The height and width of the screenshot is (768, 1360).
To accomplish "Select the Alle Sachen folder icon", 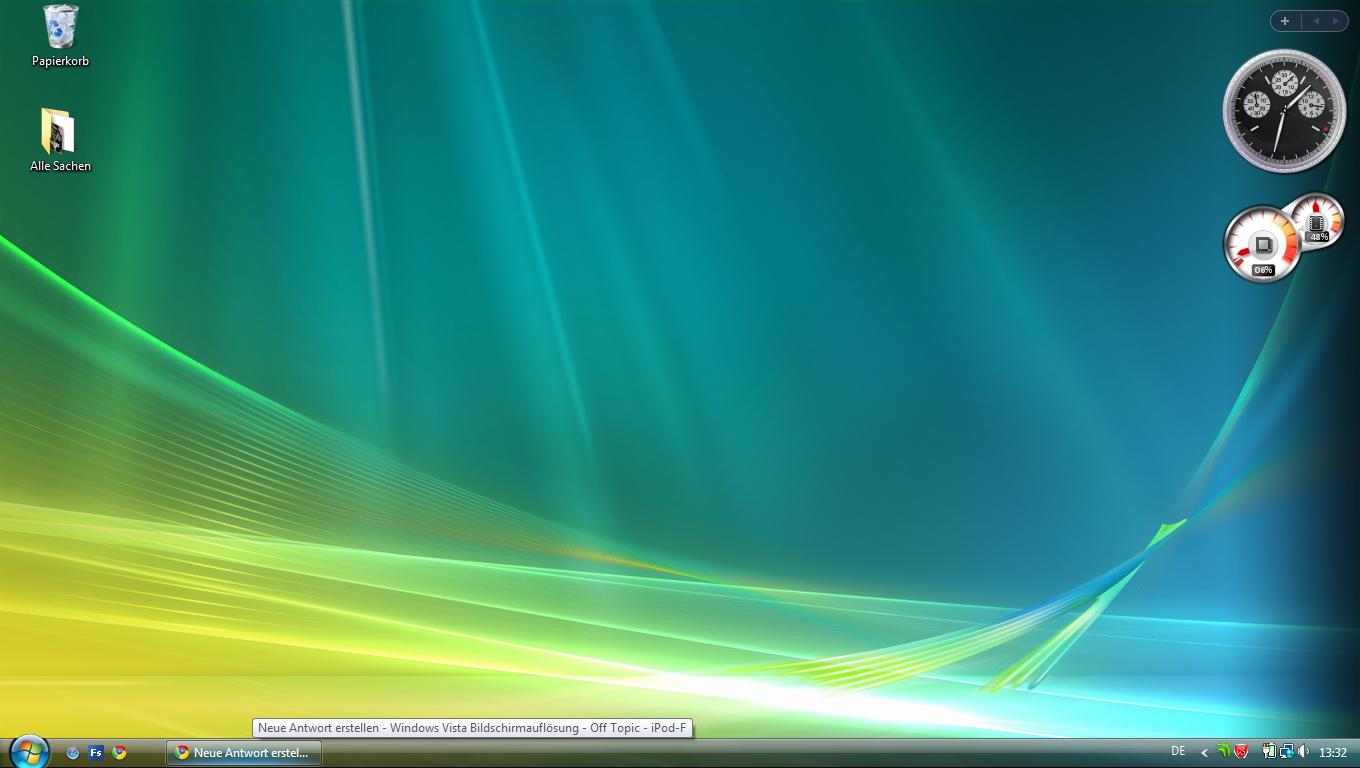I will 60,140.
